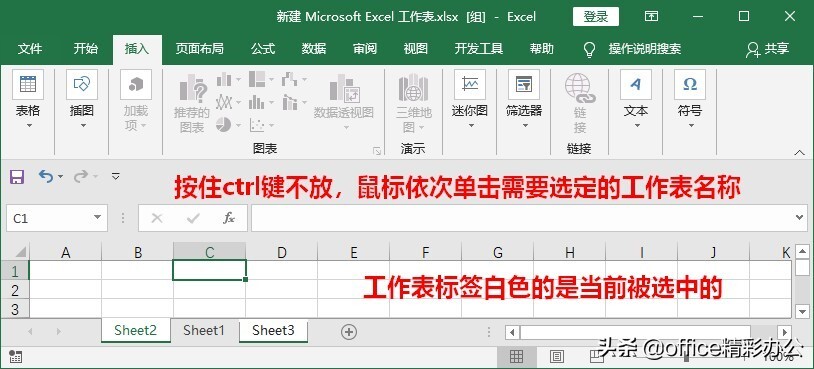The image size is (814, 369).
Task: Select the Sheet2 tab
Action: pyautogui.click(x=135, y=331)
